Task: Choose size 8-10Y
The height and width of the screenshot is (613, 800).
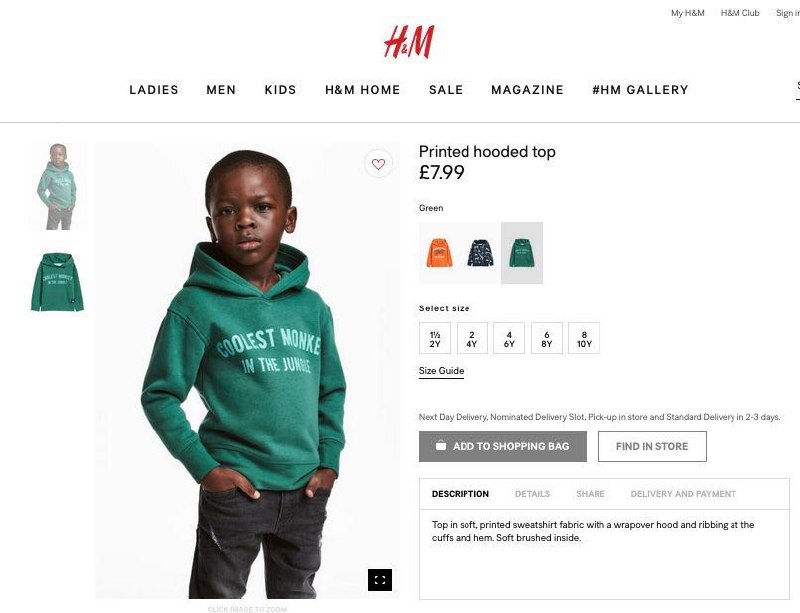Action: (x=584, y=338)
